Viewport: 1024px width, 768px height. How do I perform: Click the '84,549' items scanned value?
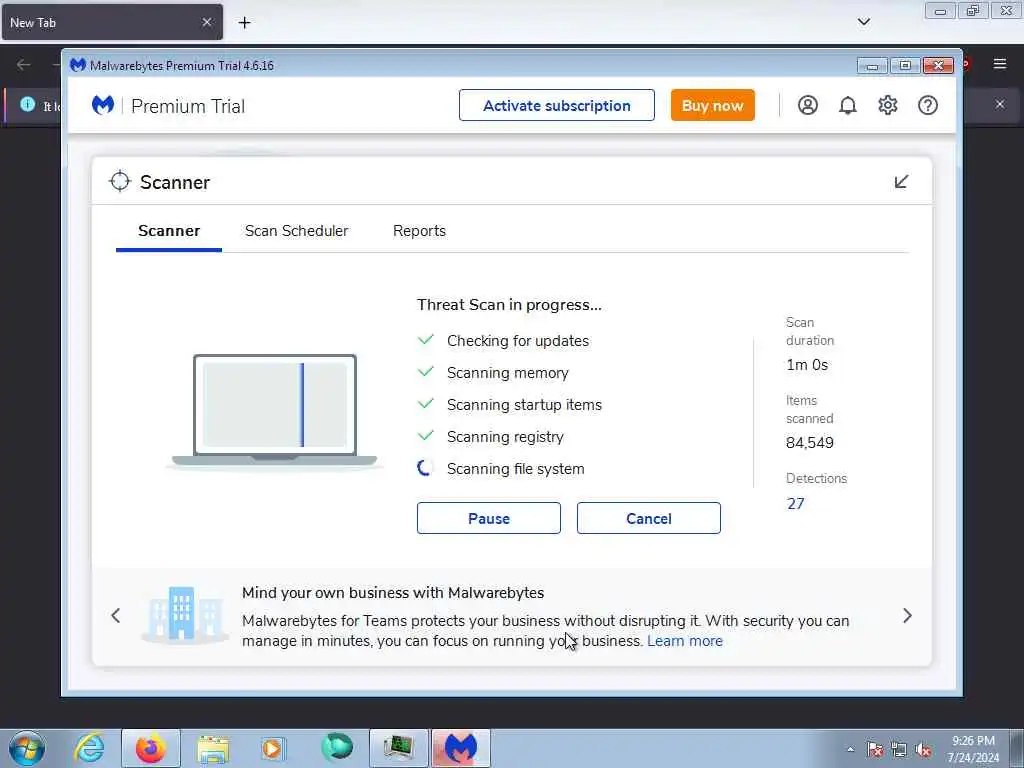[x=810, y=443]
